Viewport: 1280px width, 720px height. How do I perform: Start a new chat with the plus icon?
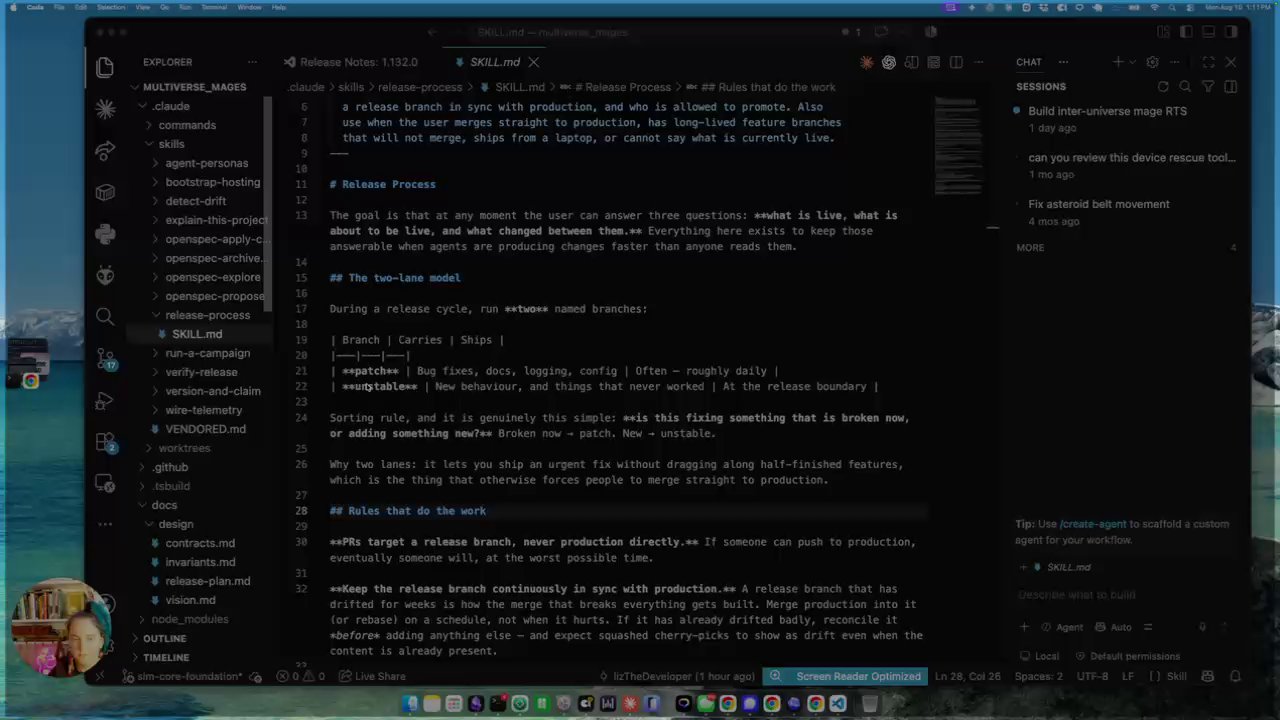pyautogui.click(x=1117, y=62)
